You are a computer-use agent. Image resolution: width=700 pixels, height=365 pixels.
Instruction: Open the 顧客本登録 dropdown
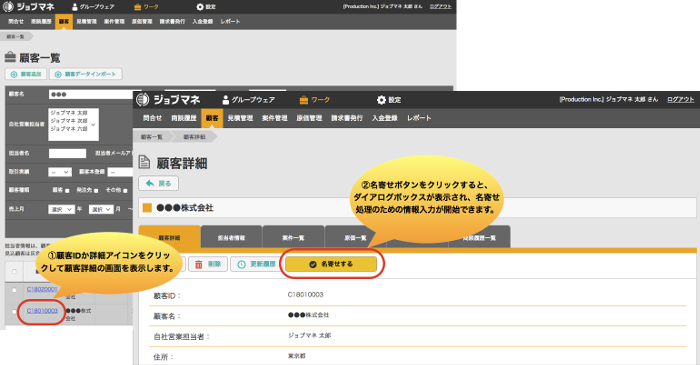[121, 172]
